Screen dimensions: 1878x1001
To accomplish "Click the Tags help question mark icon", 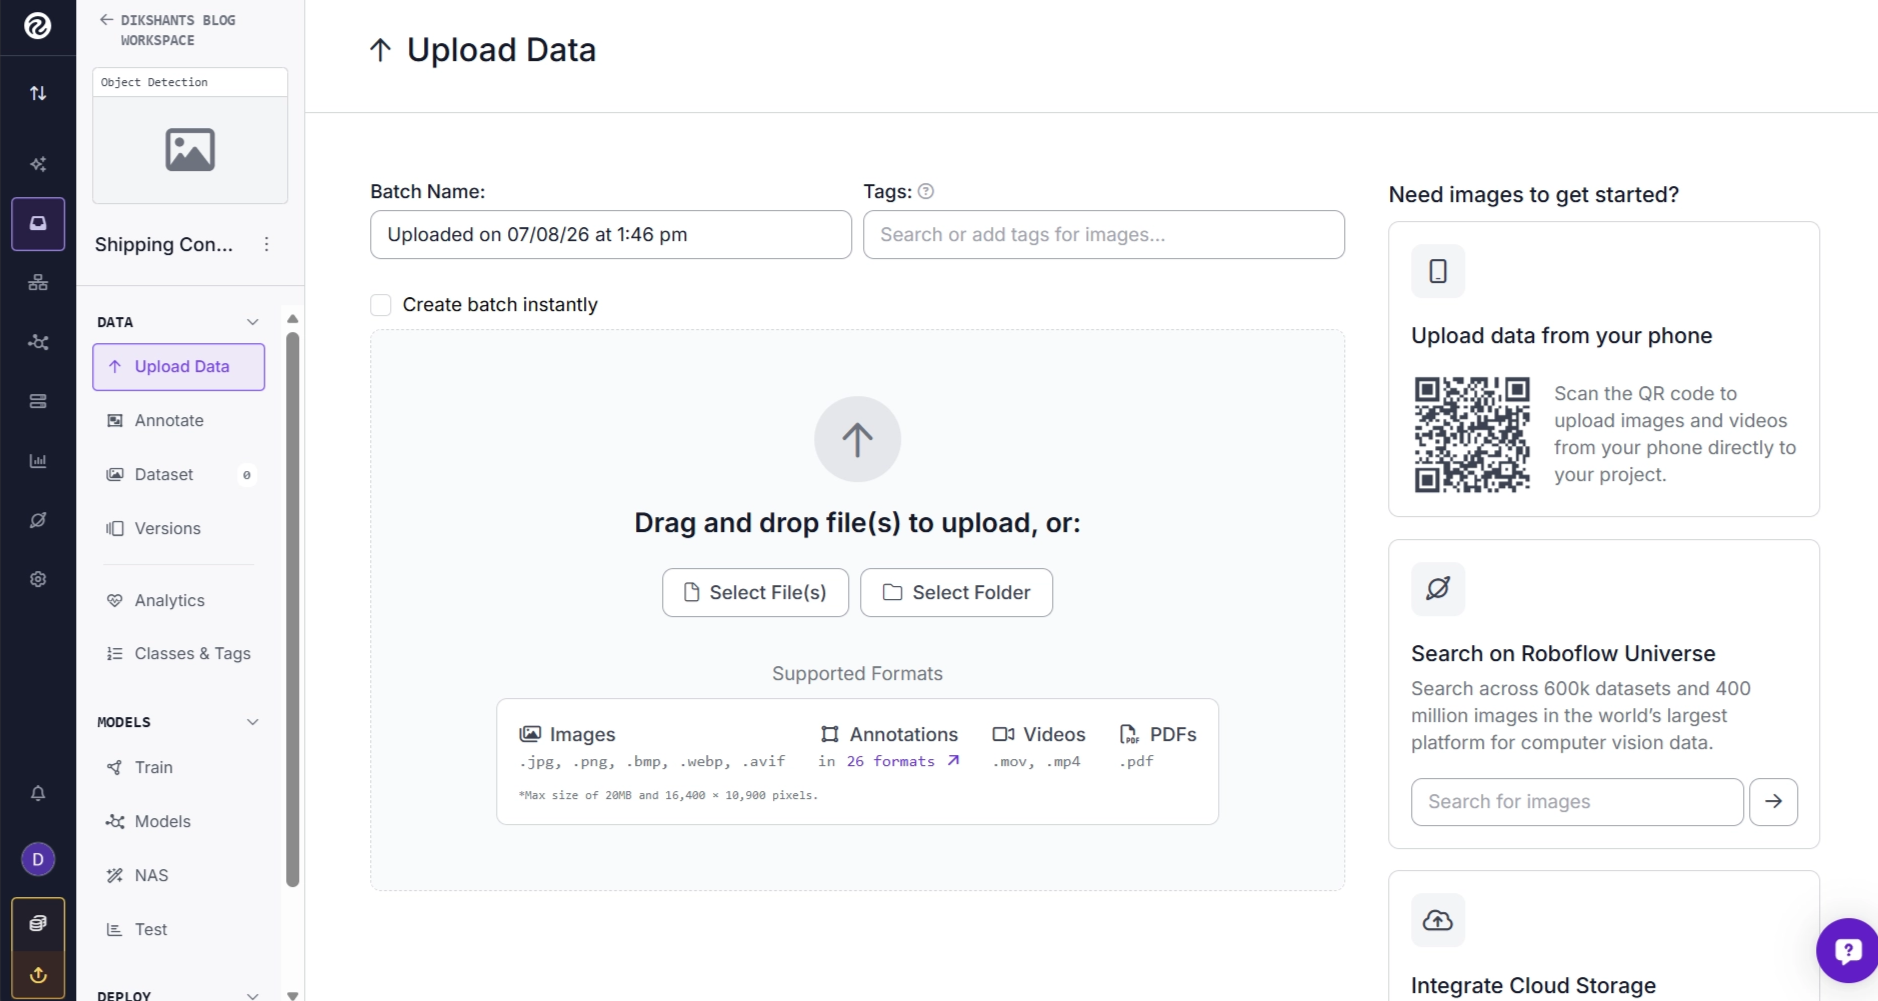I will (x=926, y=191).
